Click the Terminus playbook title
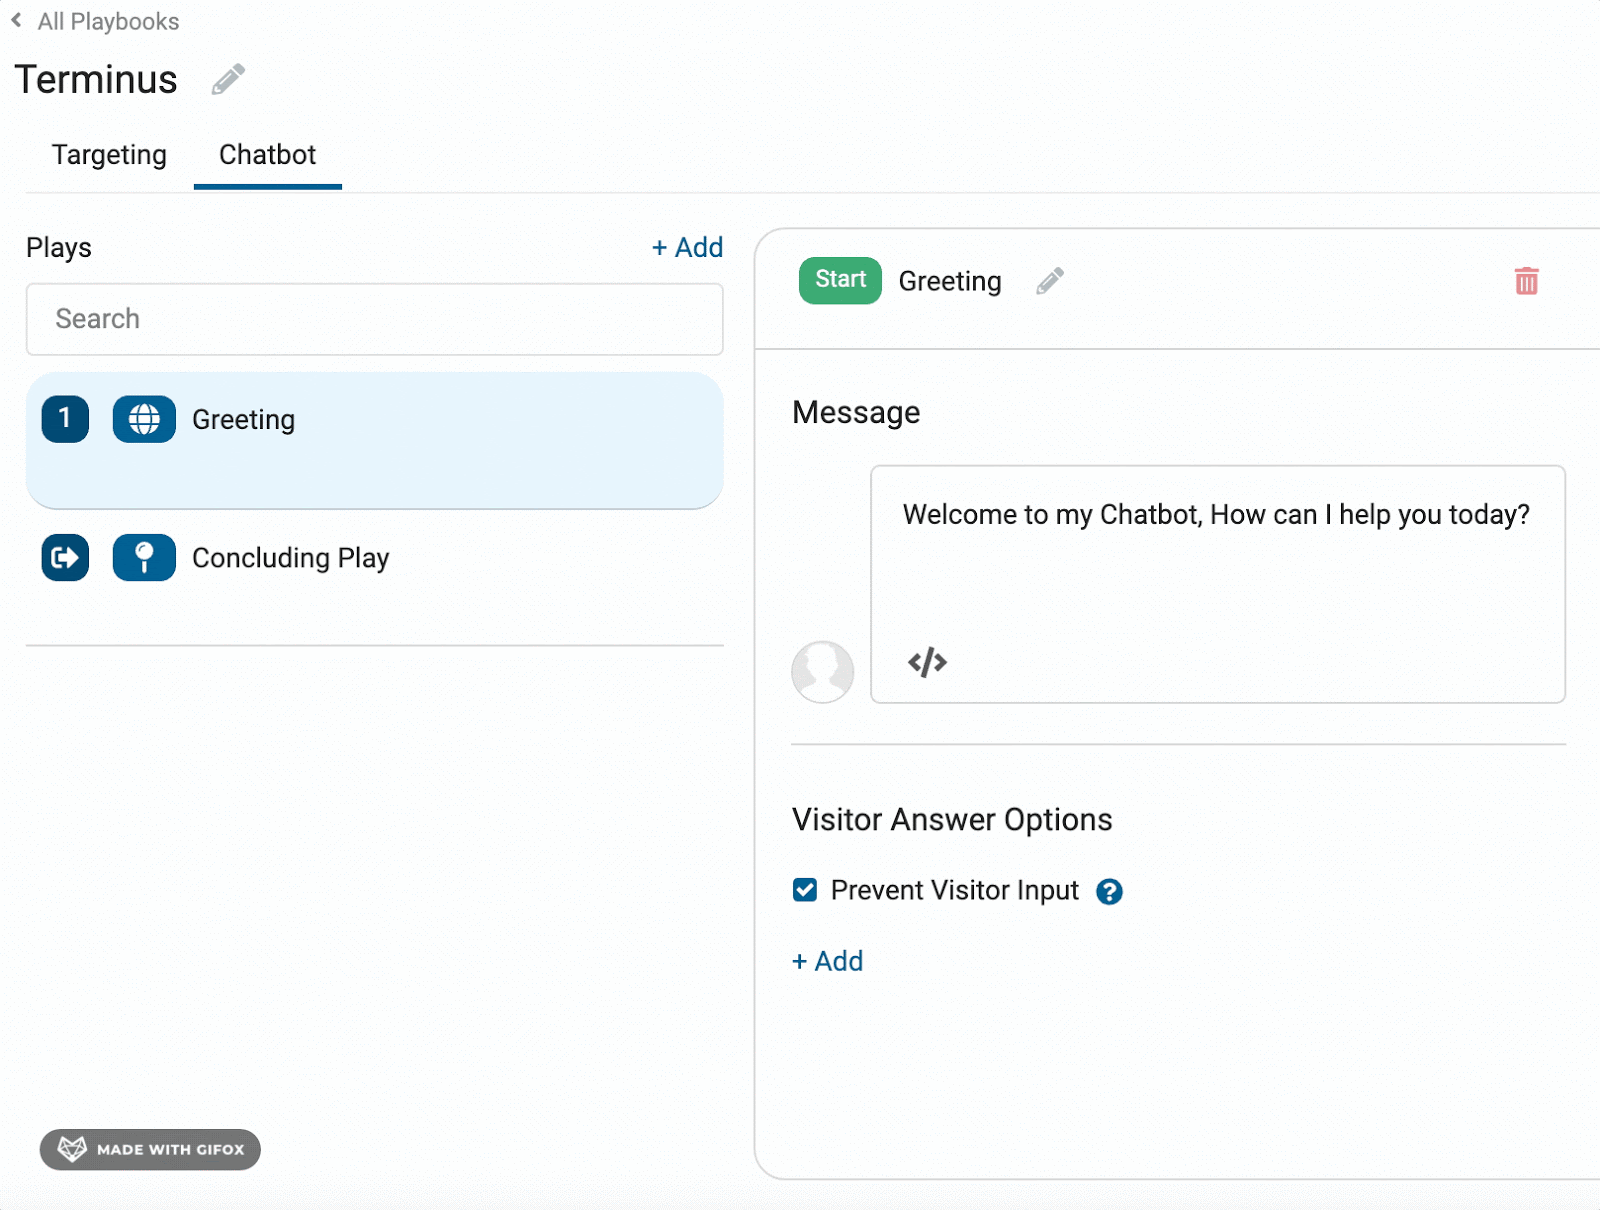 [96, 79]
